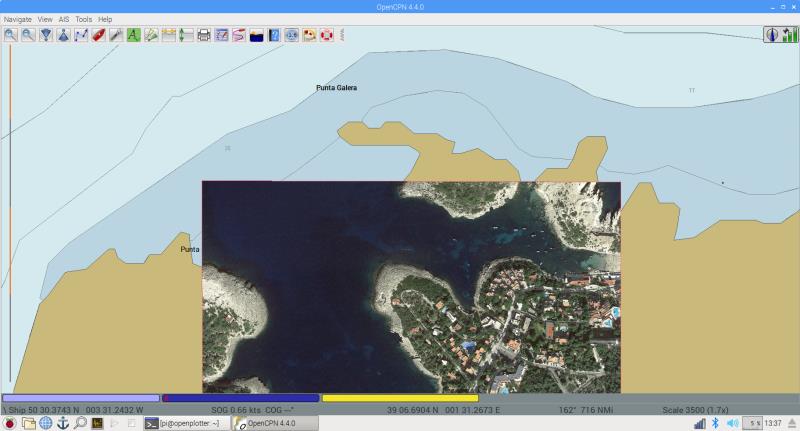This screenshot has width=800, height=431.
Task: Expand the Help menu
Action: coord(105,19)
